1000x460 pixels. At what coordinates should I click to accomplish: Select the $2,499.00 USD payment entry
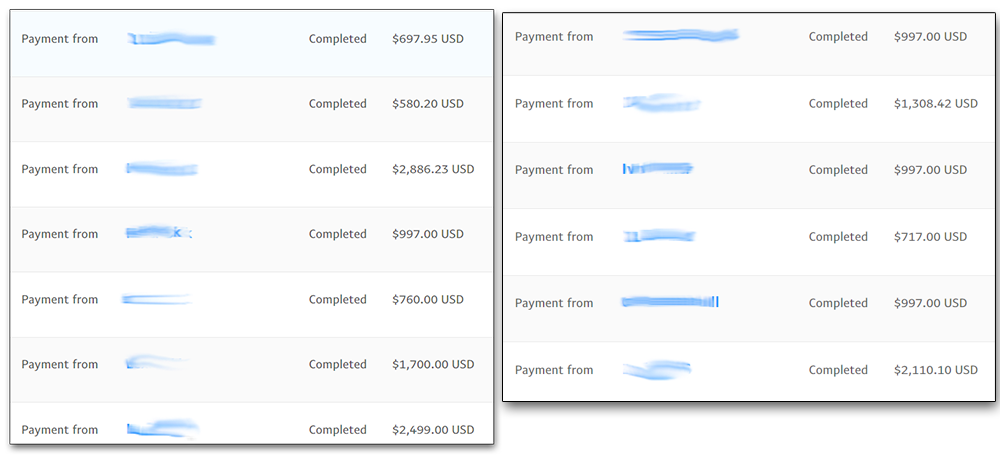[x=251, y=423]
